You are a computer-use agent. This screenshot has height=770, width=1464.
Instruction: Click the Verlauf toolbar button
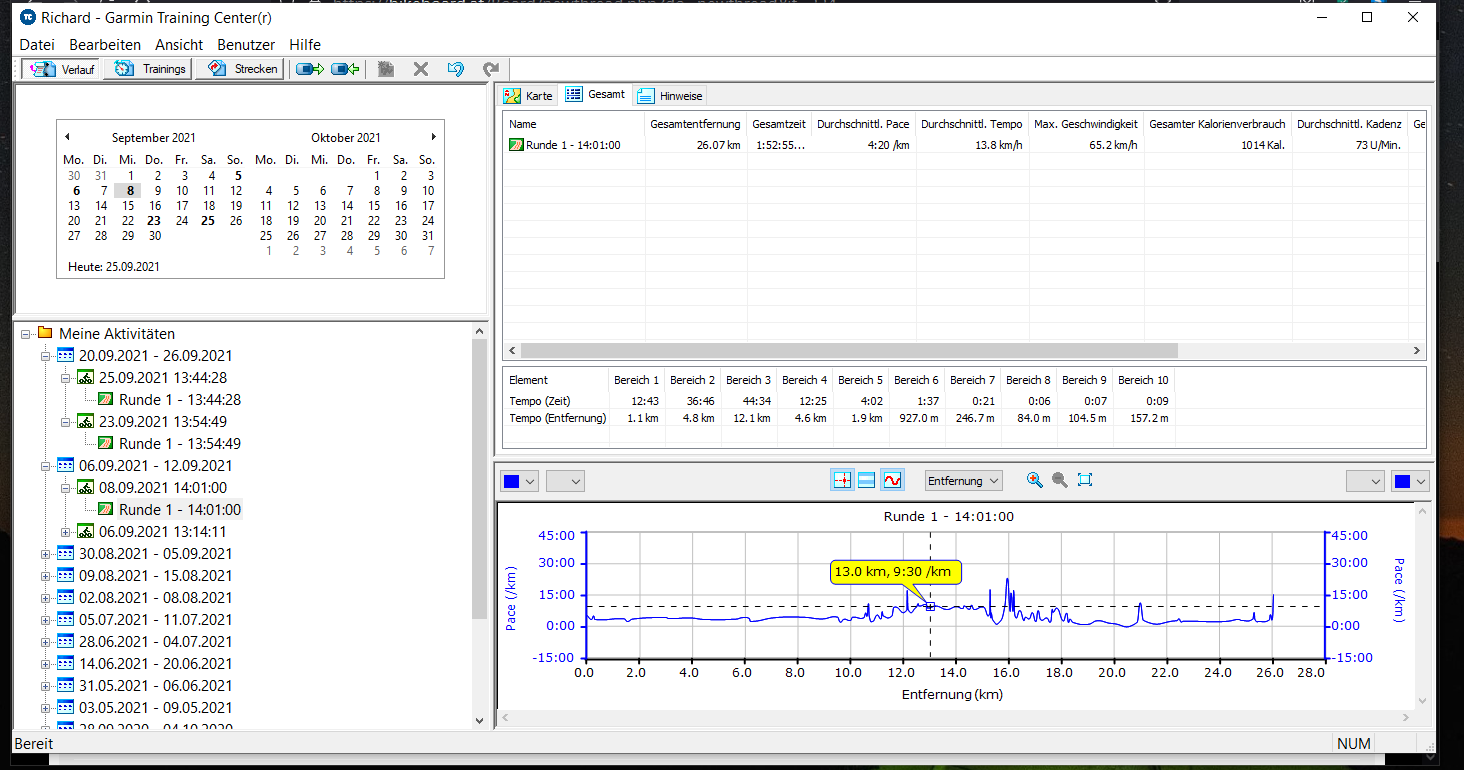(x=62, y=69)
